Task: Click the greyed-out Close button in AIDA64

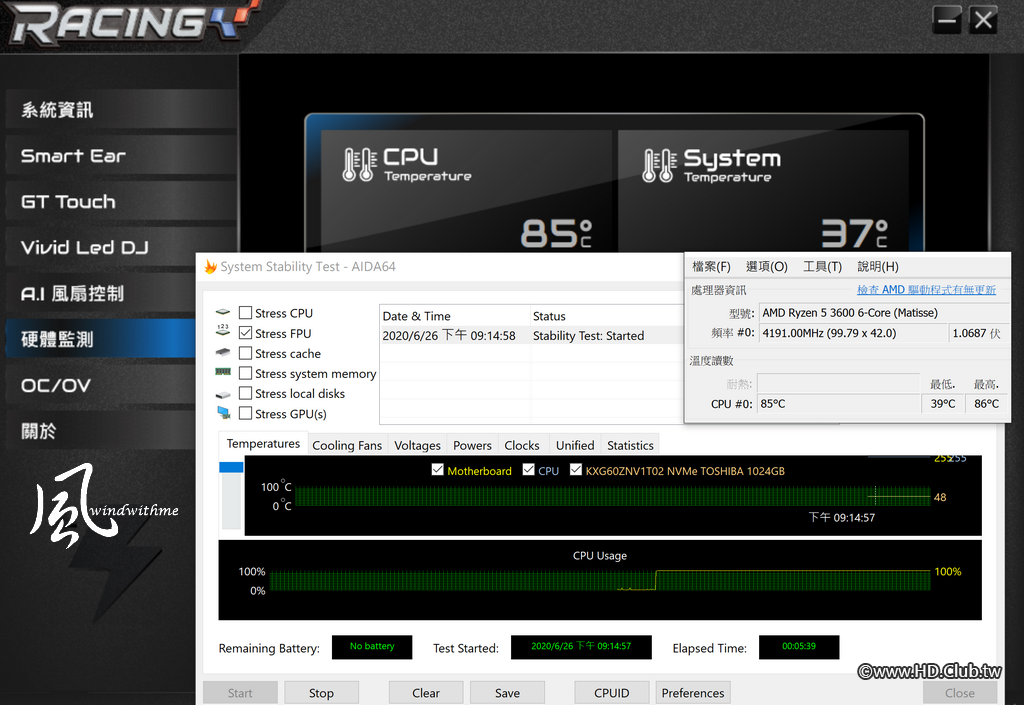Action: pyautogui.click(x=960, y=693)
